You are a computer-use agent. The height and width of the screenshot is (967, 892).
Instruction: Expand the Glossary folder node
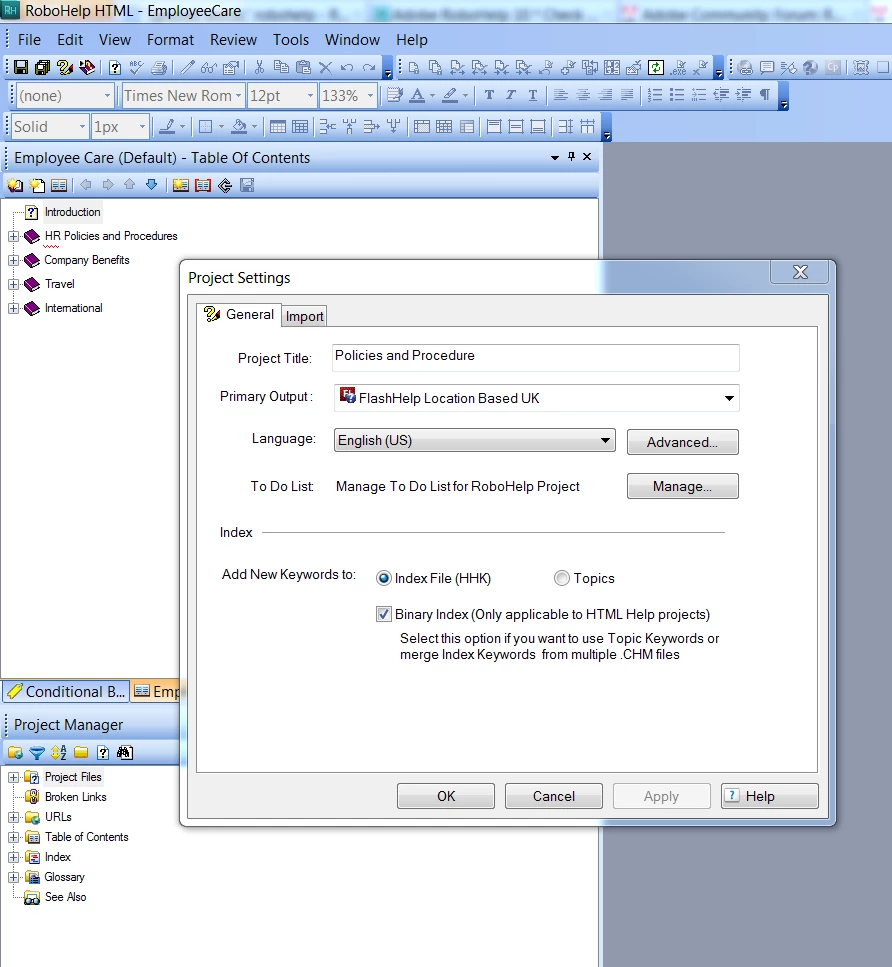tap(13, 877)
